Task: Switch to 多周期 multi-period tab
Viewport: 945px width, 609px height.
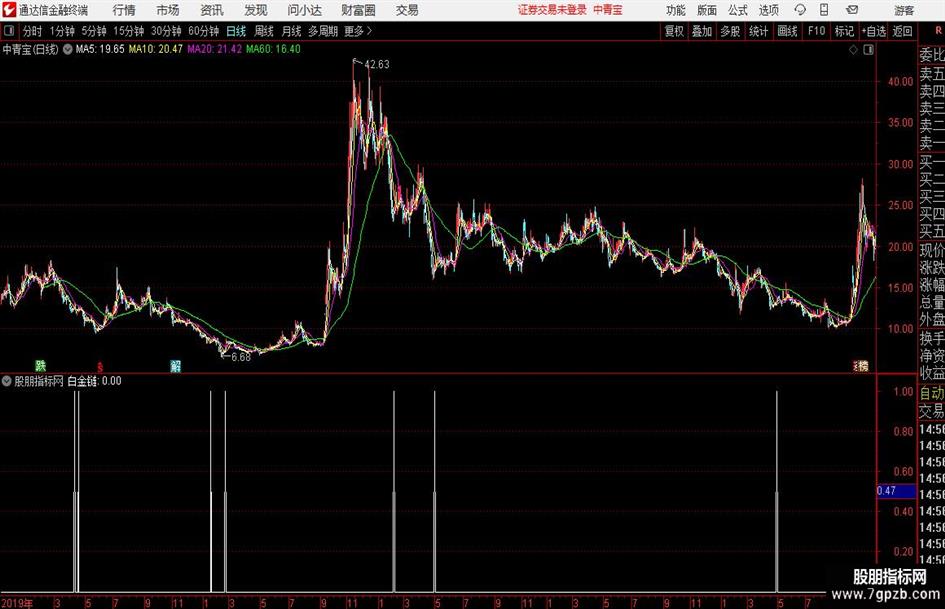Action: (x=323, y=31)
